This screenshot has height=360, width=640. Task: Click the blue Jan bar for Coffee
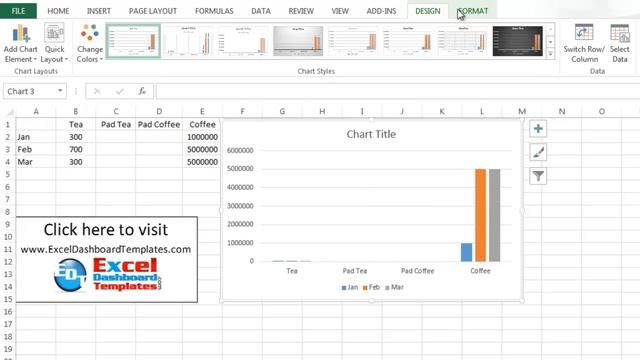(x=466, y=252)
